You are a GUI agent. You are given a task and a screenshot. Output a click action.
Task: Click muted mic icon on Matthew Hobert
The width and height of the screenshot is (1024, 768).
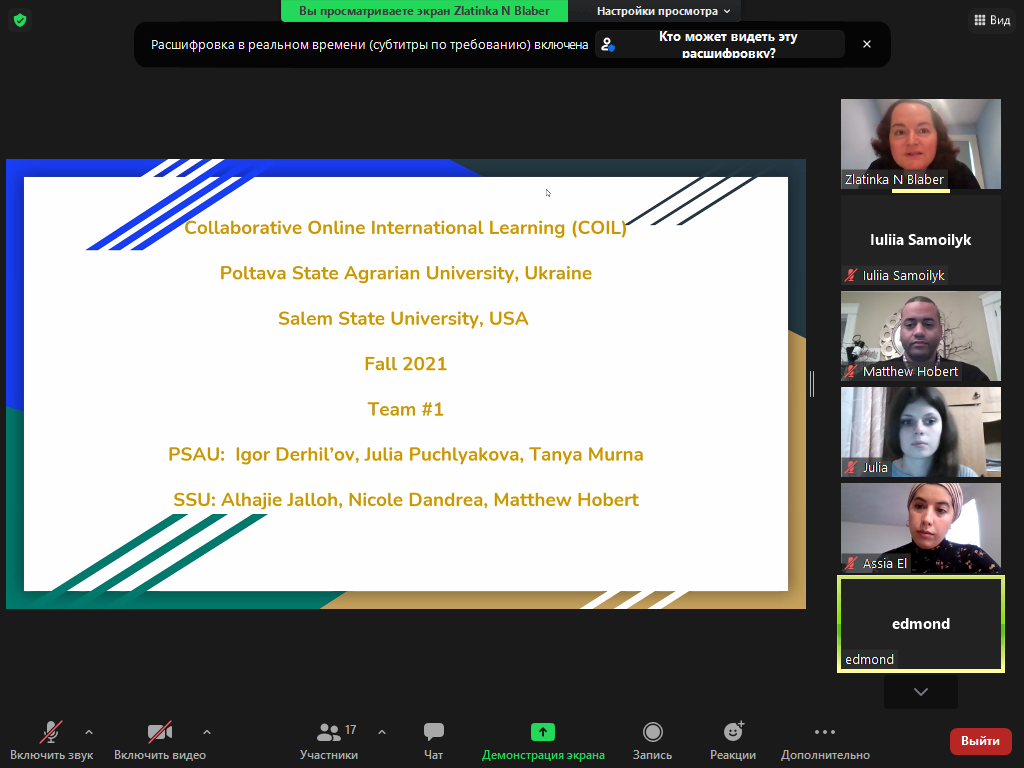[x=850, y=372]
